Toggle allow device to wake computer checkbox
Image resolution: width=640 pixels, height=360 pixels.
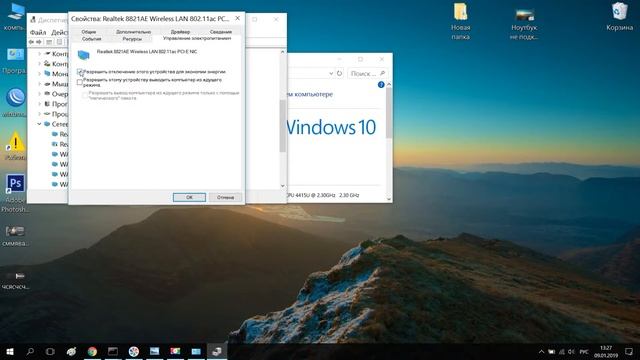[x=80, y=82]
